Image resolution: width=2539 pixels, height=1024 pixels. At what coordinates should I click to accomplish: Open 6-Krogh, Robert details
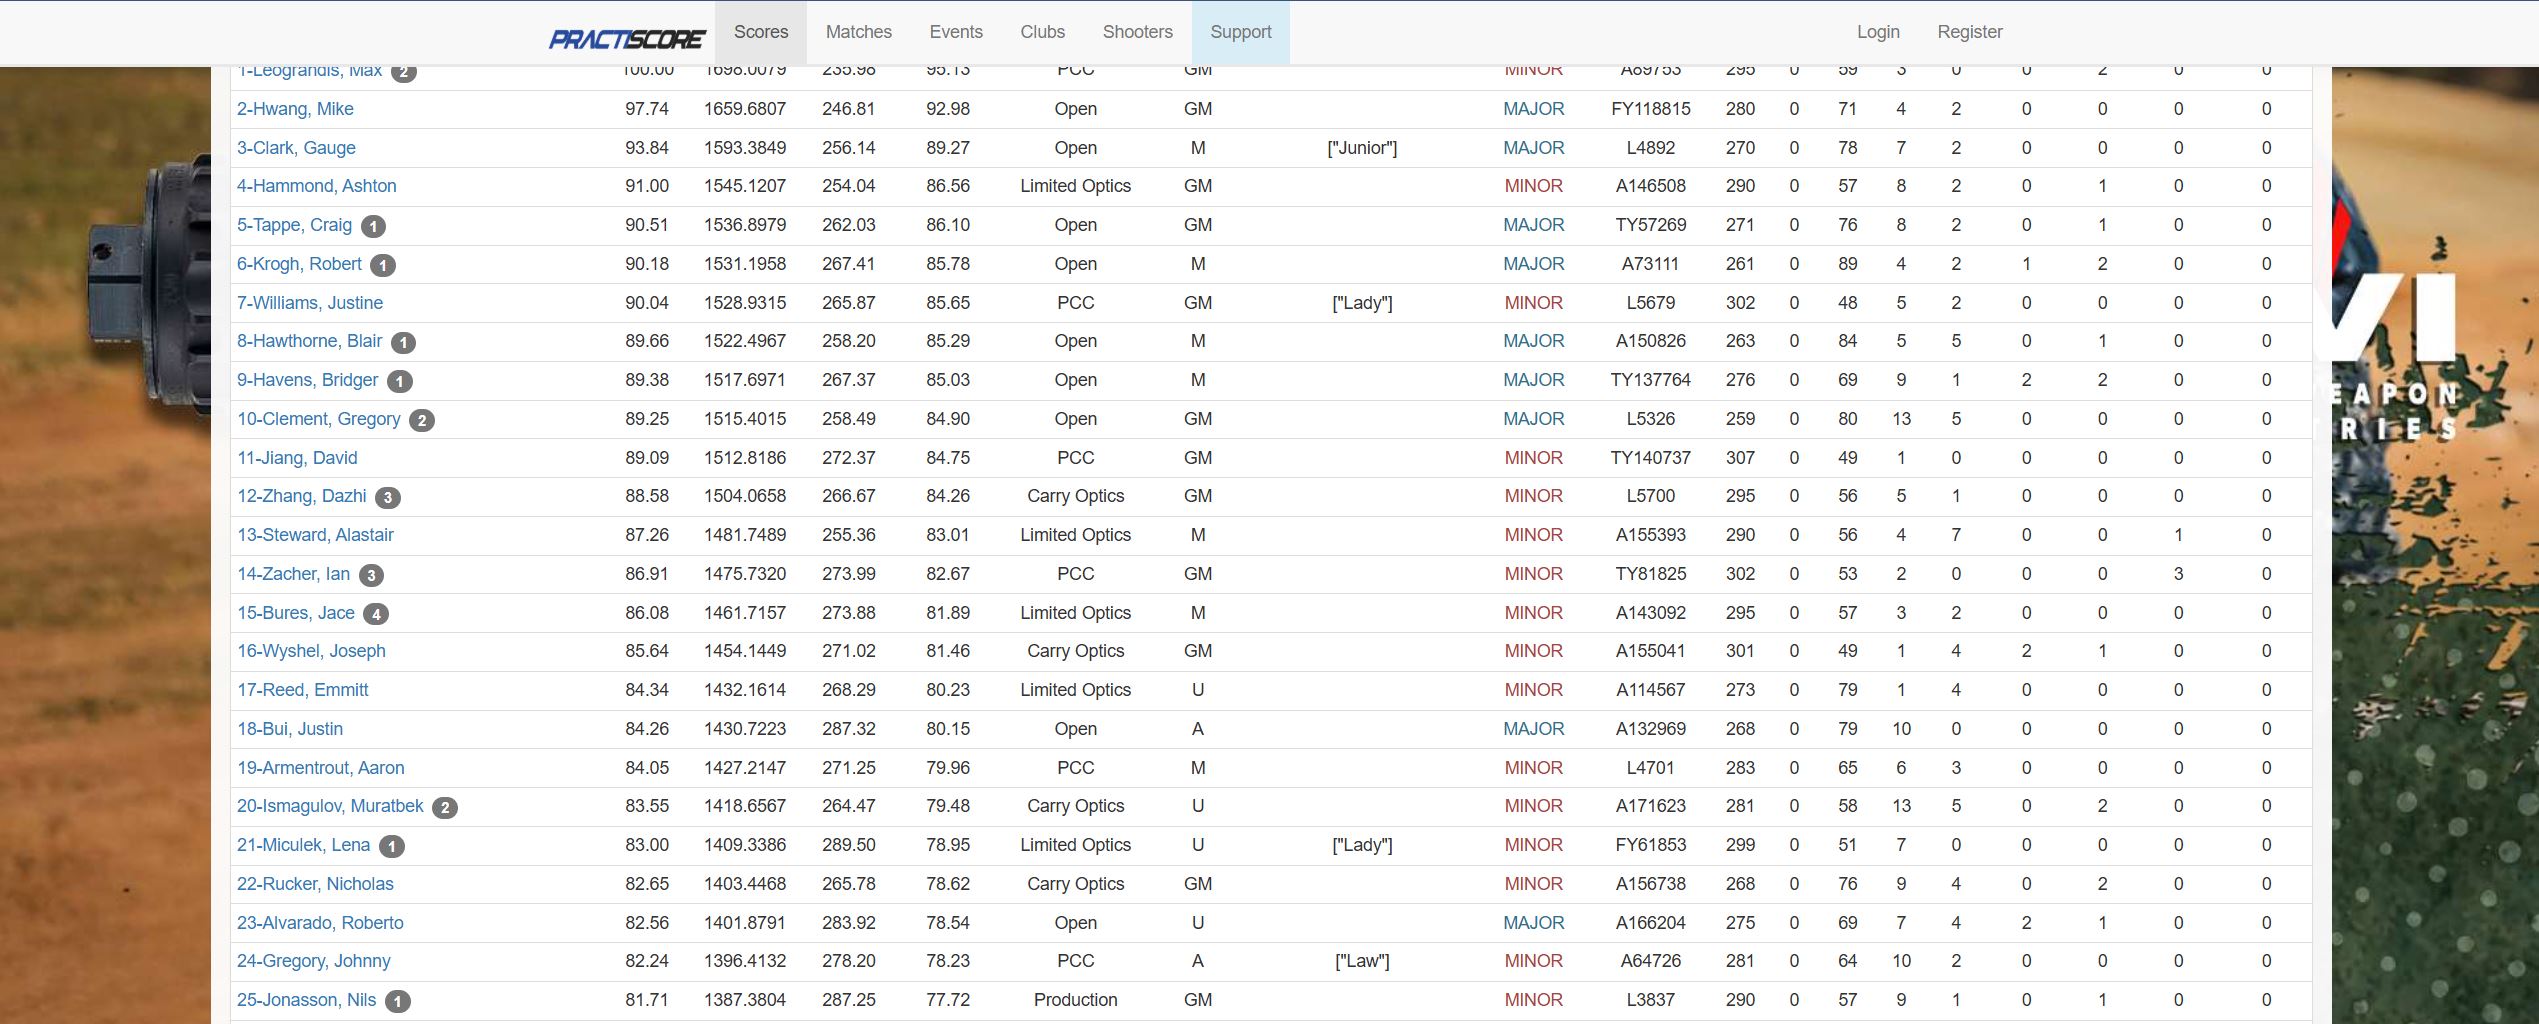(x=299, y=264)
